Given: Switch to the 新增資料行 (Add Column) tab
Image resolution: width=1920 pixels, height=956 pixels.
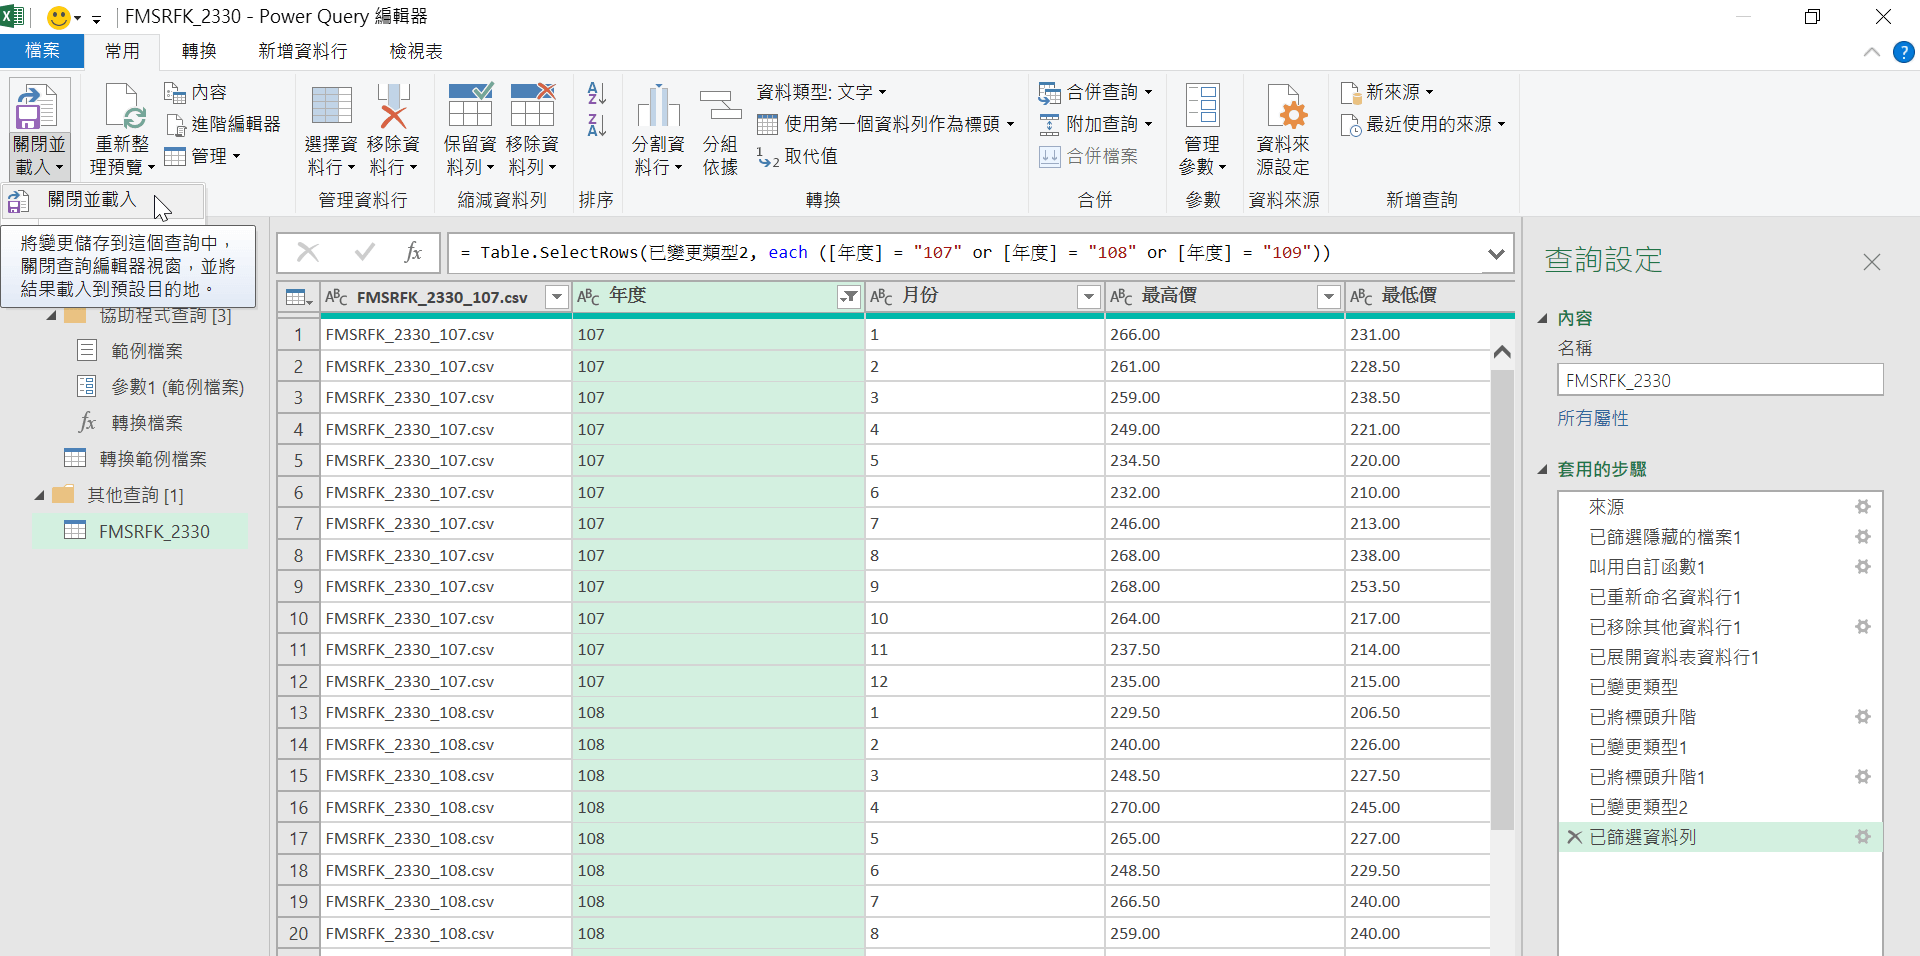Looking at the screenshot, I should [302, 51].
